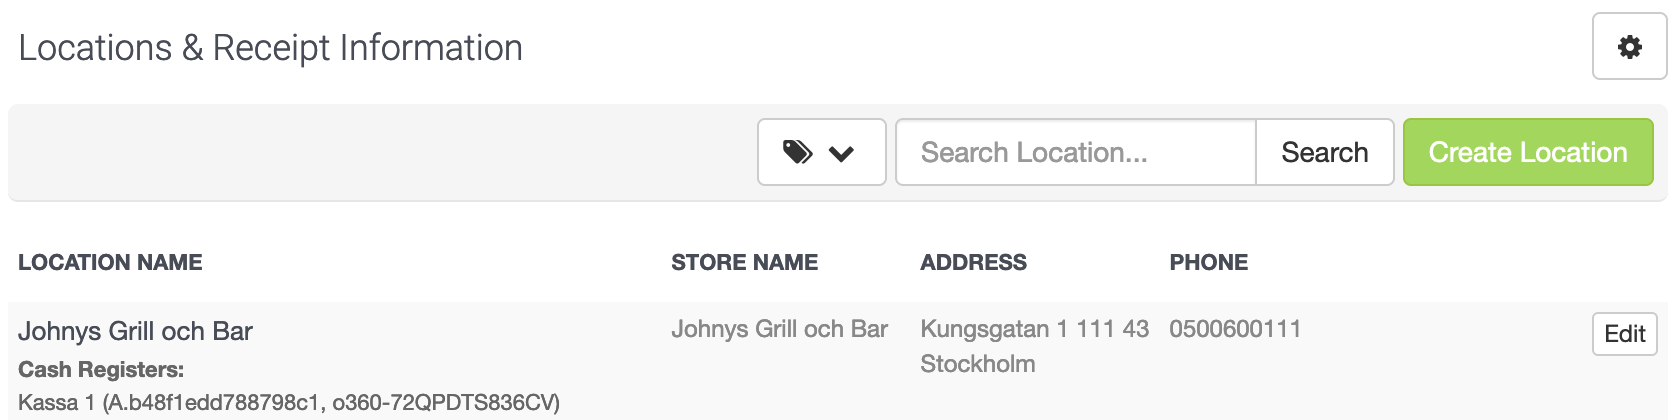Sort by PHONE column header

click(1208, 262)
